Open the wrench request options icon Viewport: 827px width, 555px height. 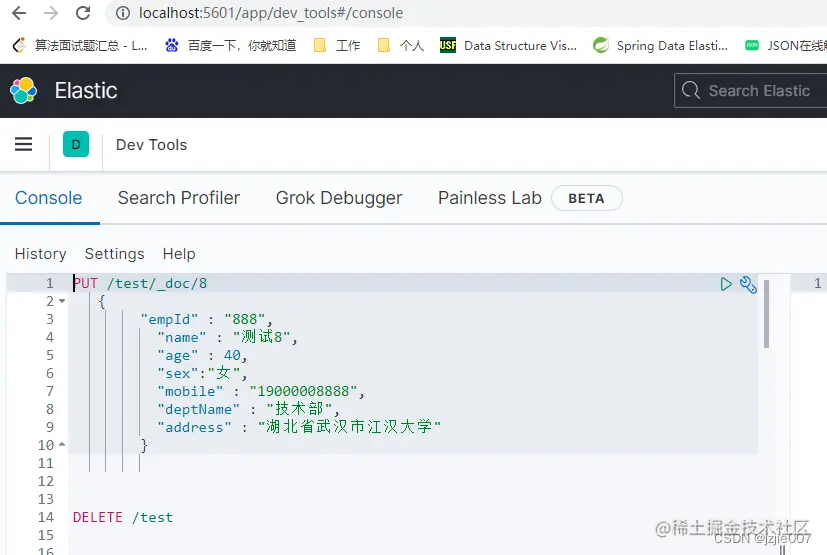click(x=748, y=284)
